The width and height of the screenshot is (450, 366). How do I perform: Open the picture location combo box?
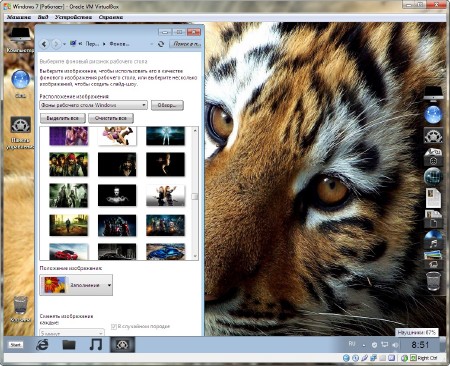[x=93, y=105]
